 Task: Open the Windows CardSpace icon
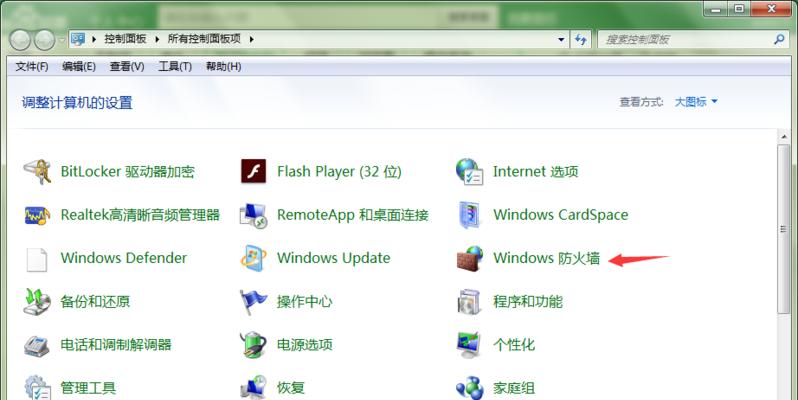pos(469,215)
